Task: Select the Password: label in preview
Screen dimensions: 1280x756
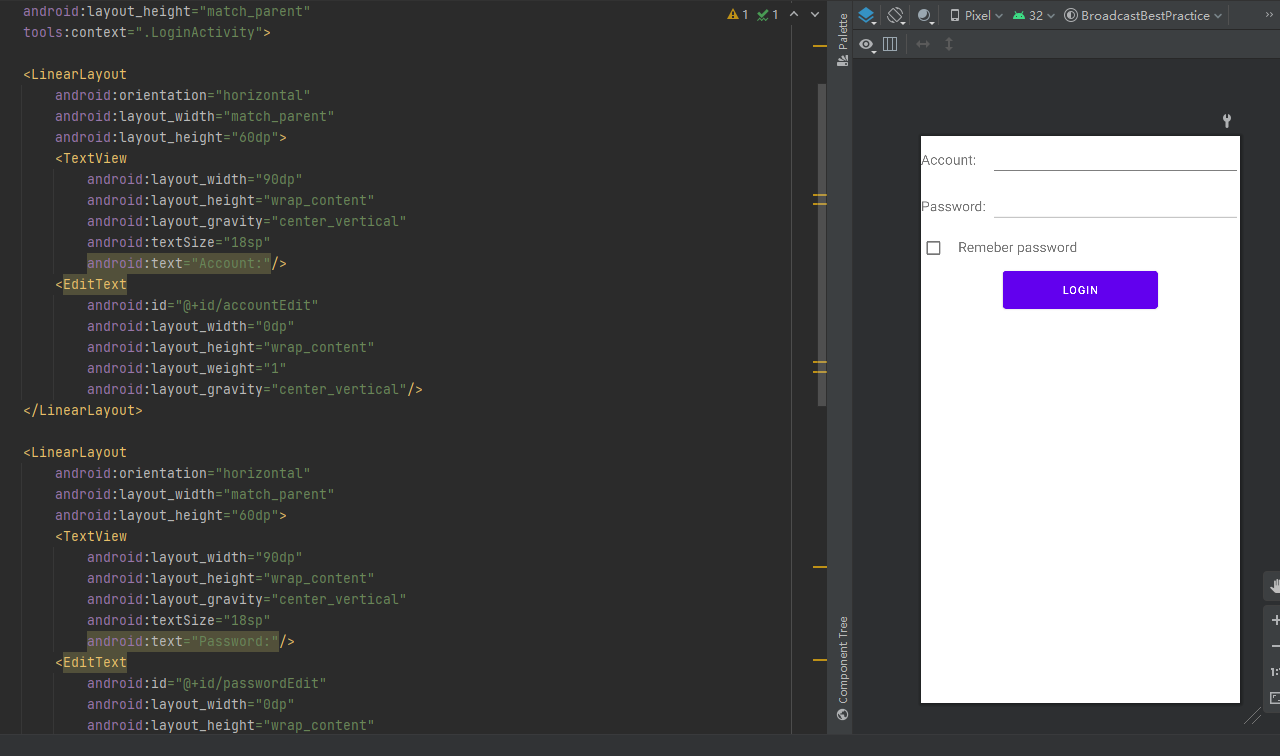Action: tap(953, 207)
